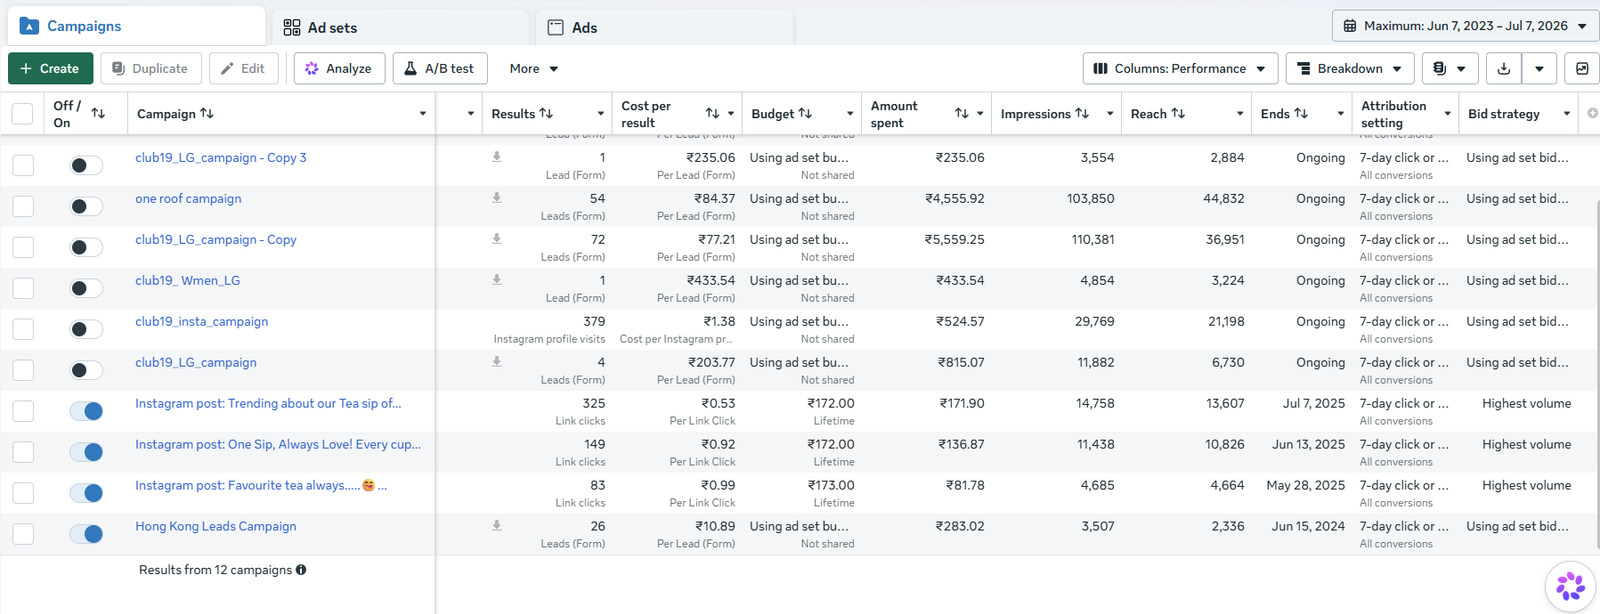Screen dimensions: 1600x614
Task: Open Attribution setting column options arrow
Action: coord(1447,114)
